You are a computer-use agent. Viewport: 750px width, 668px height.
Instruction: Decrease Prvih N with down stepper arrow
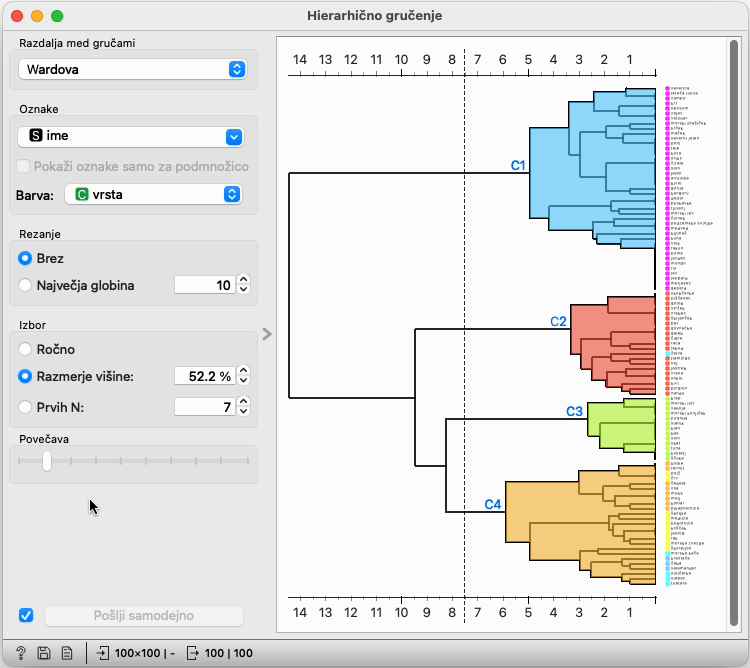243,412
